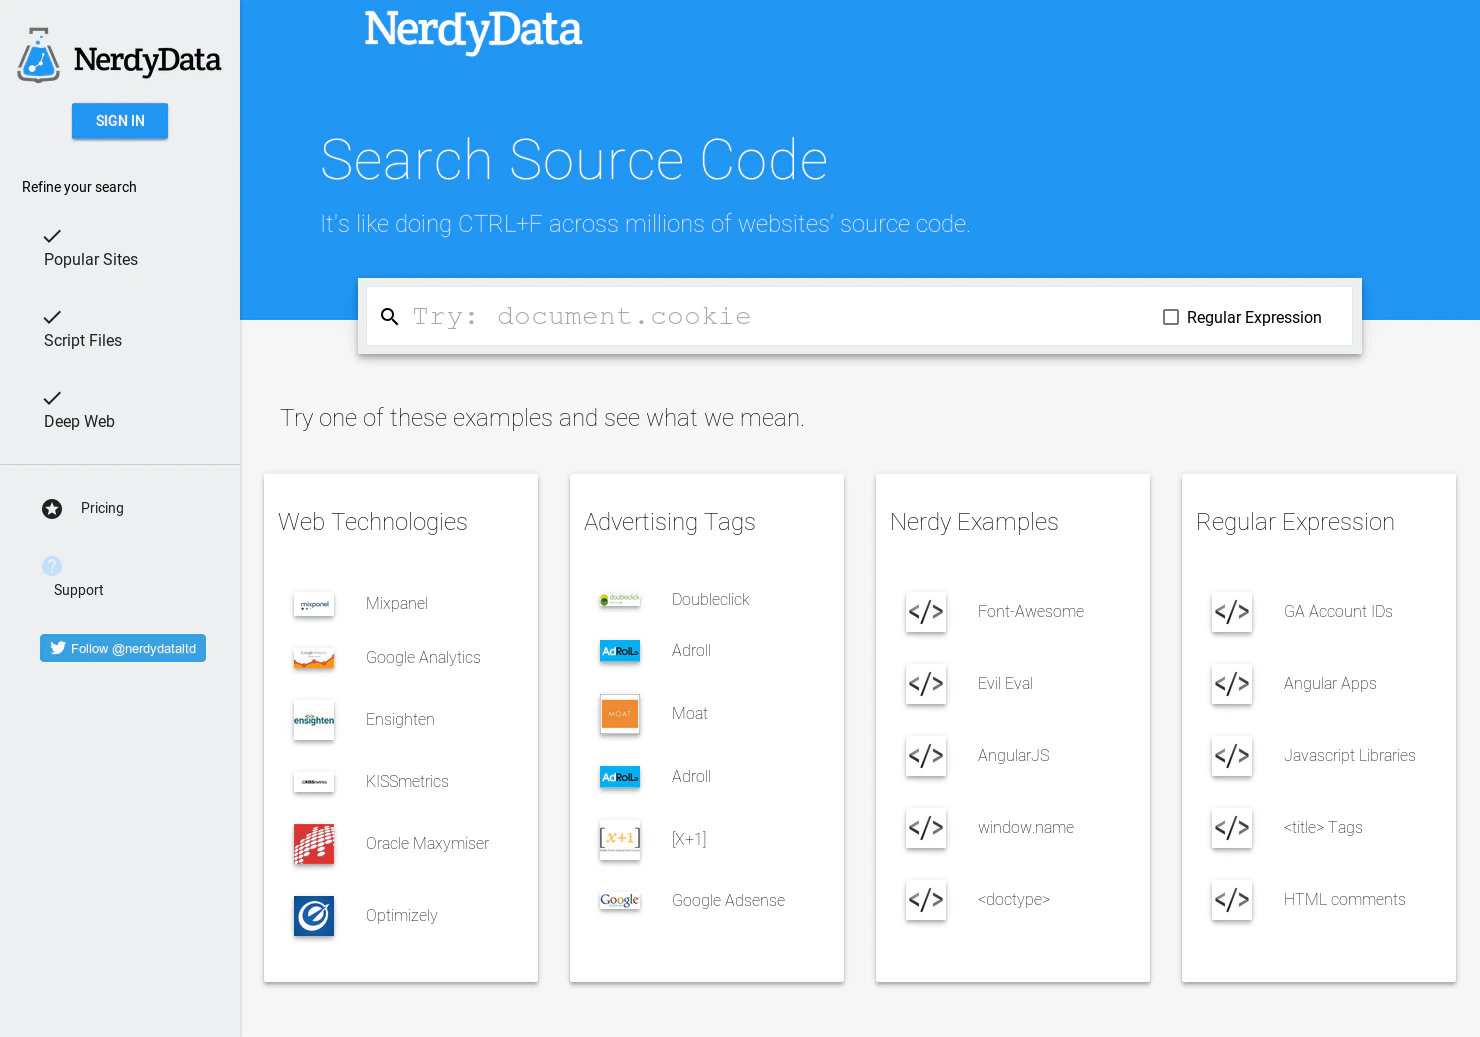Screen dimensions: 1480x1037
Task: Click the Follow @nerdydataltd Twitter button
Action: point(122,648)
